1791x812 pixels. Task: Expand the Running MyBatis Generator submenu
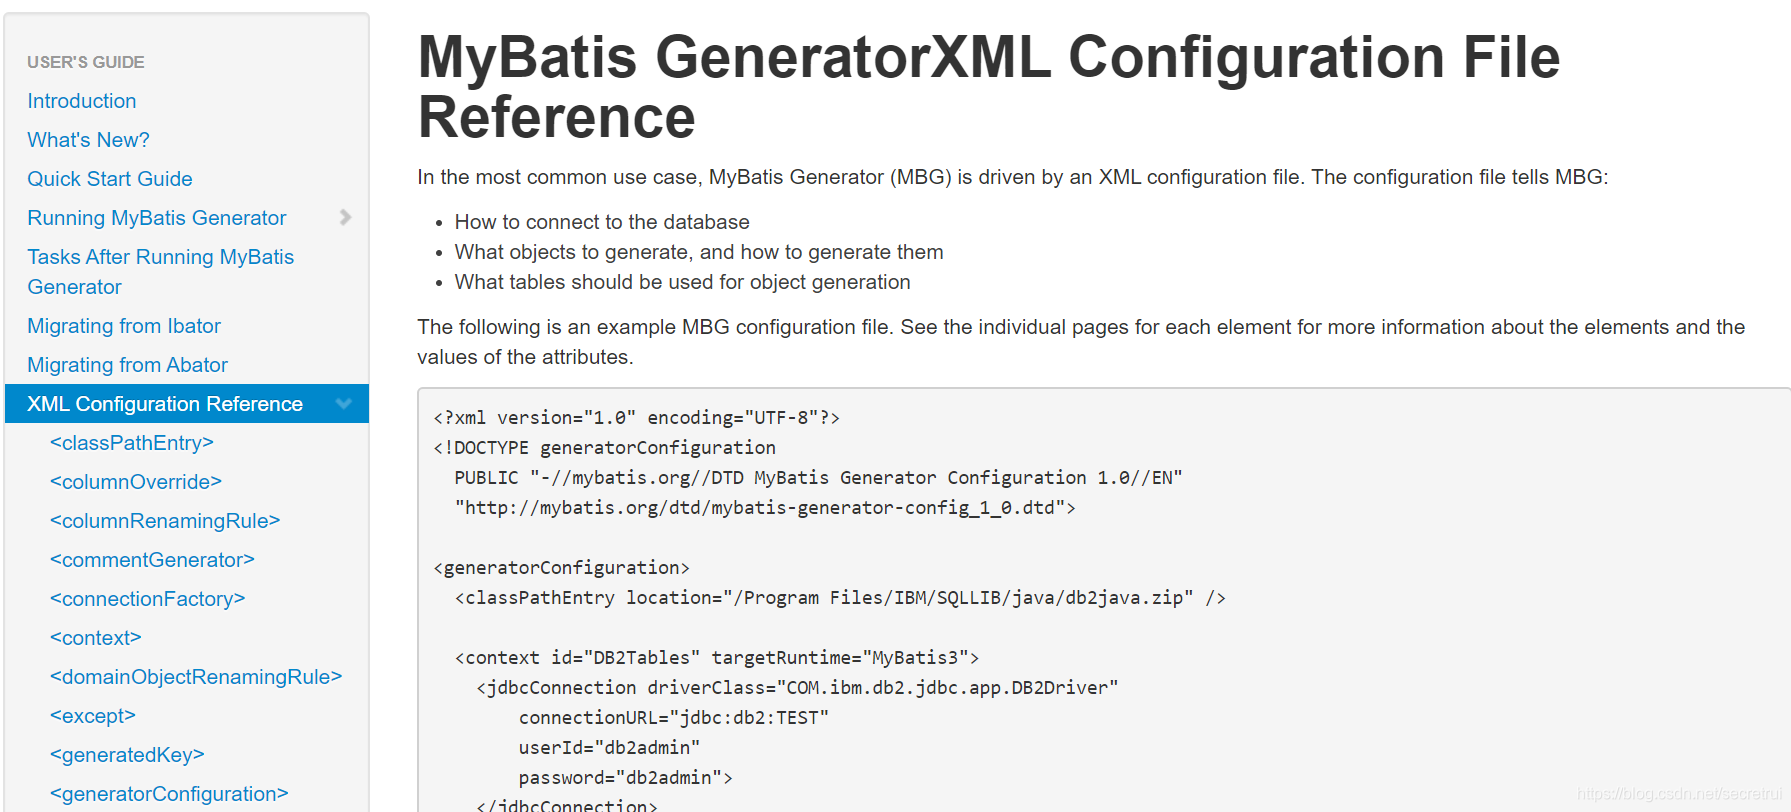(344, 217)
